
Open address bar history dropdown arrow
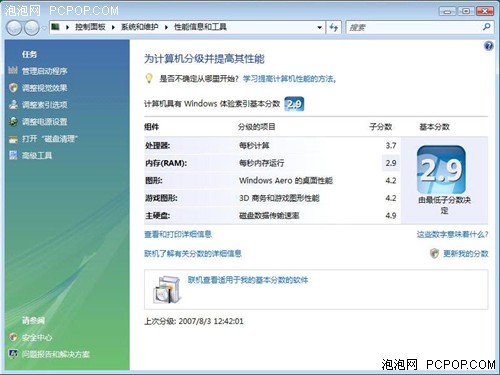tap(319, 27)
